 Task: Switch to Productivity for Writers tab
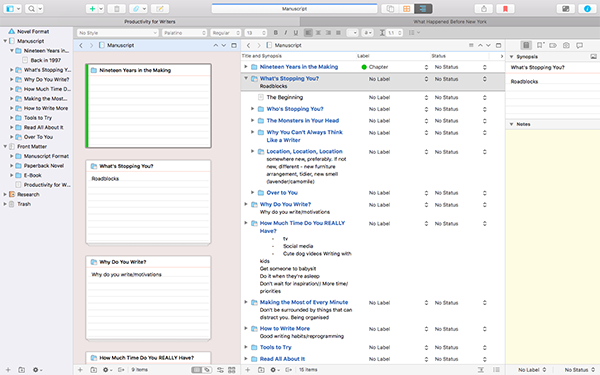(150, 22)
